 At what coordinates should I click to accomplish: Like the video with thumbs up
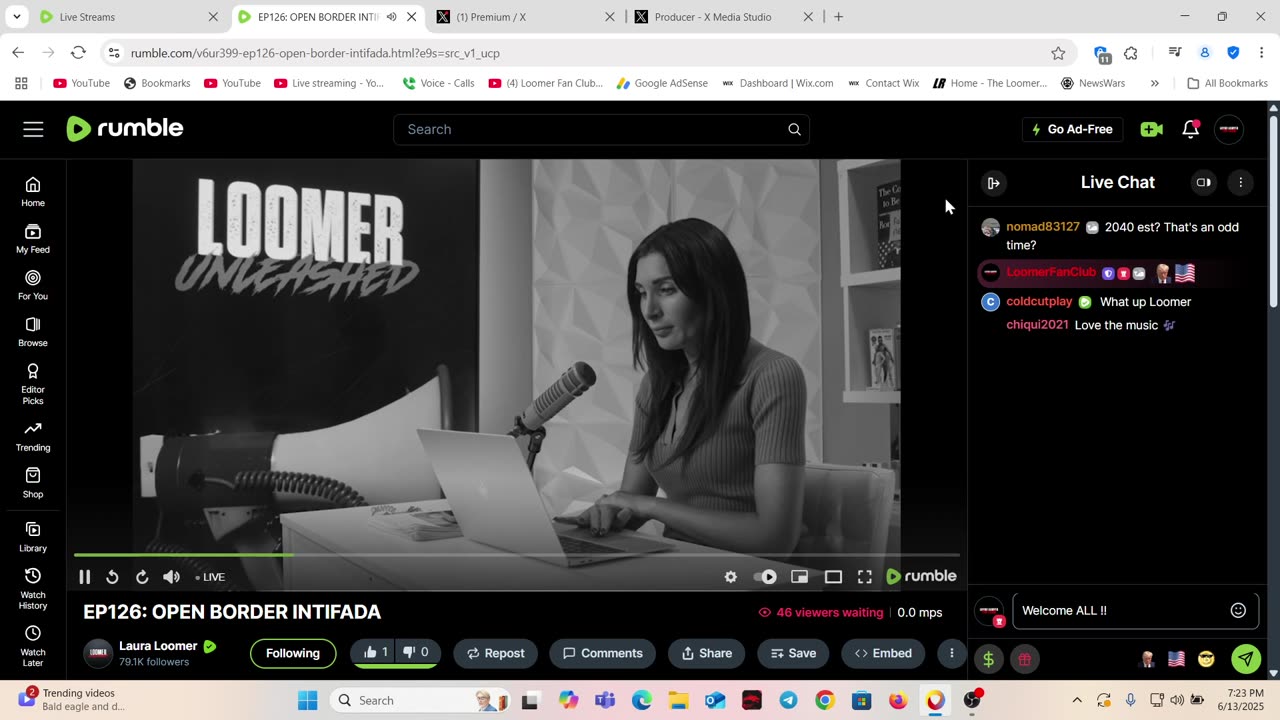coord(376,652)
